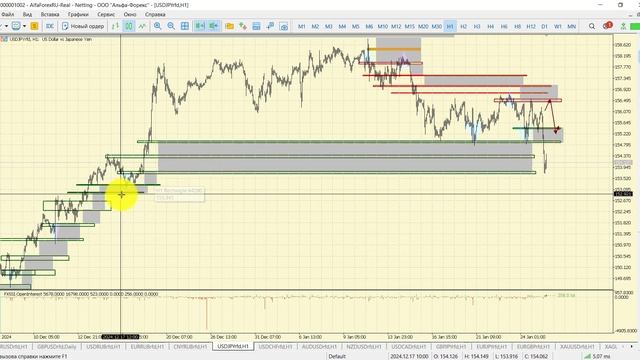Switch to AUDUSDrfd,H1 chart tab
This screenshot has width=640, height=360.
click(319, 347)
